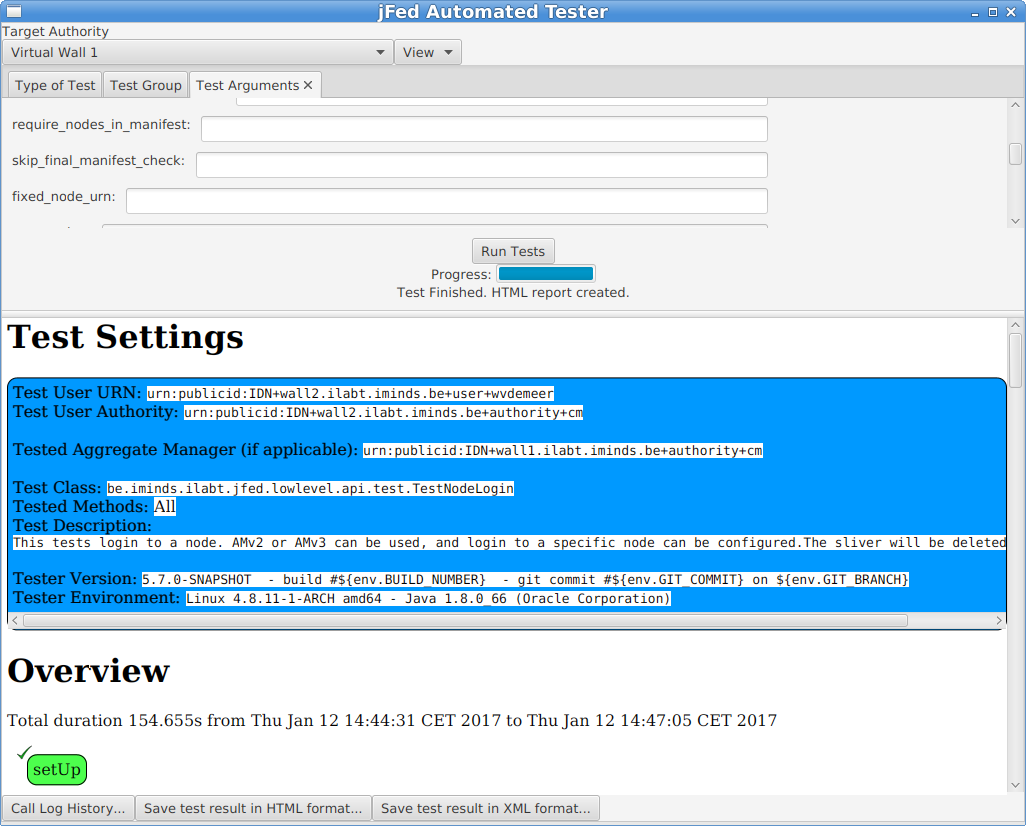Switch to the Type of Test tab
Viewport: 1026px width, 826px height.
(x=55, y=85)
